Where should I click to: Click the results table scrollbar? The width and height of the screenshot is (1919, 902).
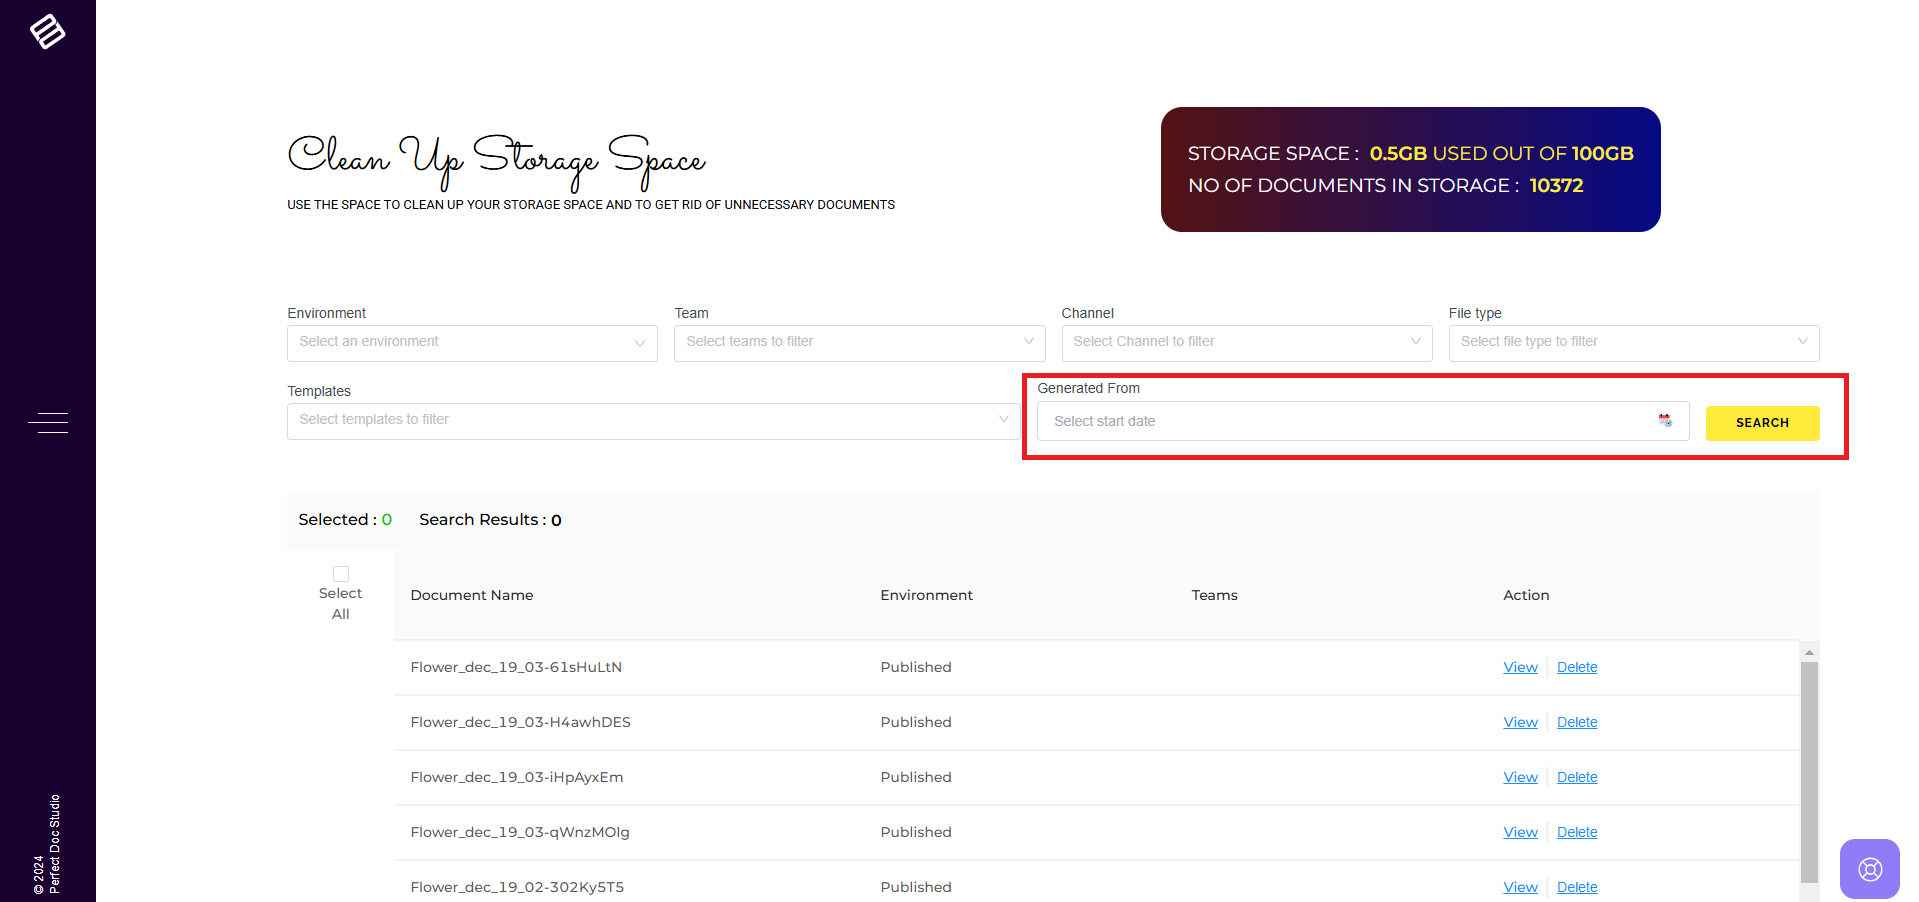(x=1809, y=770)
